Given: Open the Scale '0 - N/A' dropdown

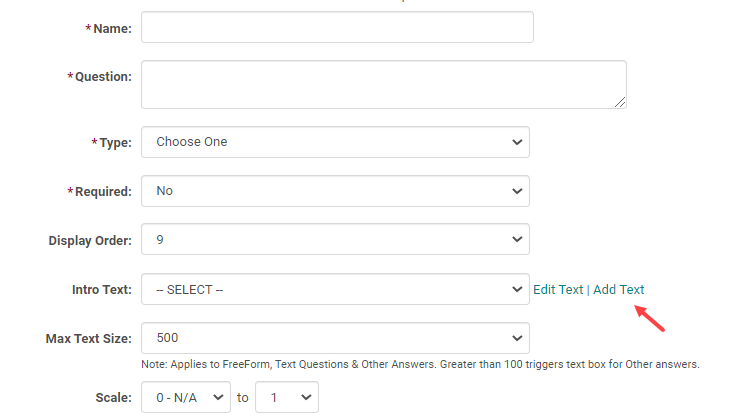Looking at the screenshot, I should (x=186, y=397).
